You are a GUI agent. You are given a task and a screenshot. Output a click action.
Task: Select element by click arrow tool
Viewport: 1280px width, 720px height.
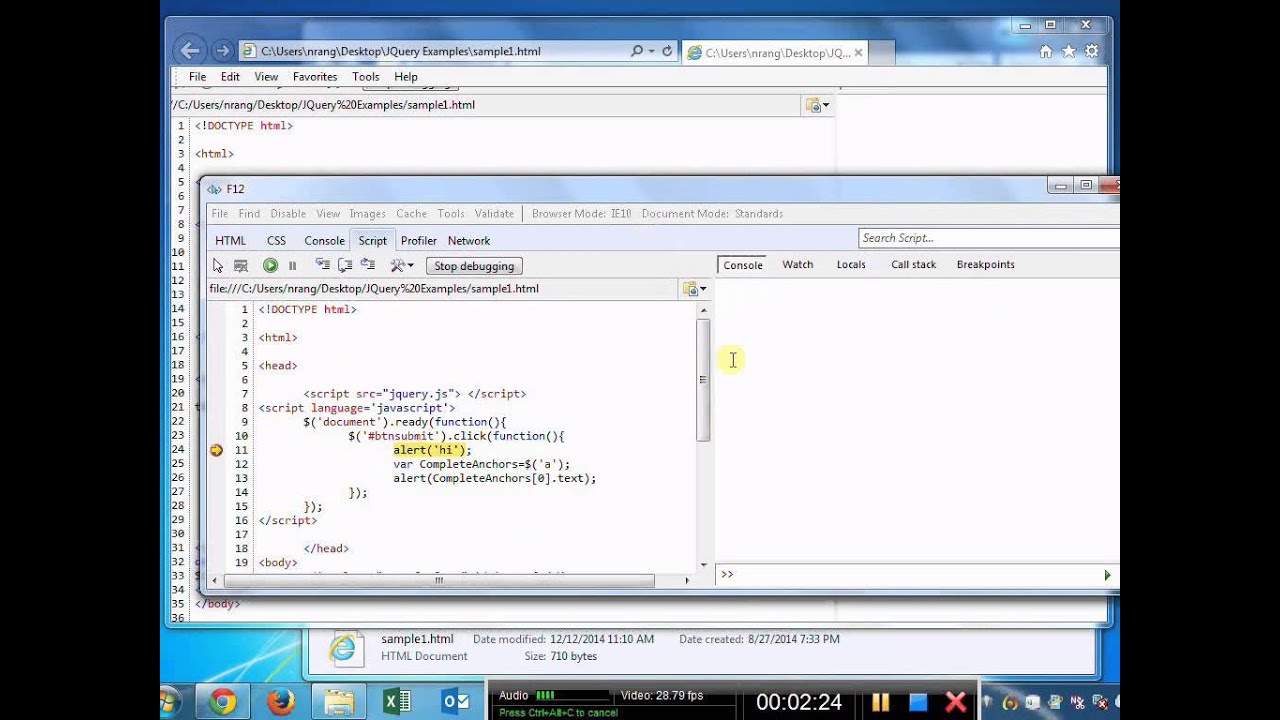pyautogui.click(x=218, y=266)
